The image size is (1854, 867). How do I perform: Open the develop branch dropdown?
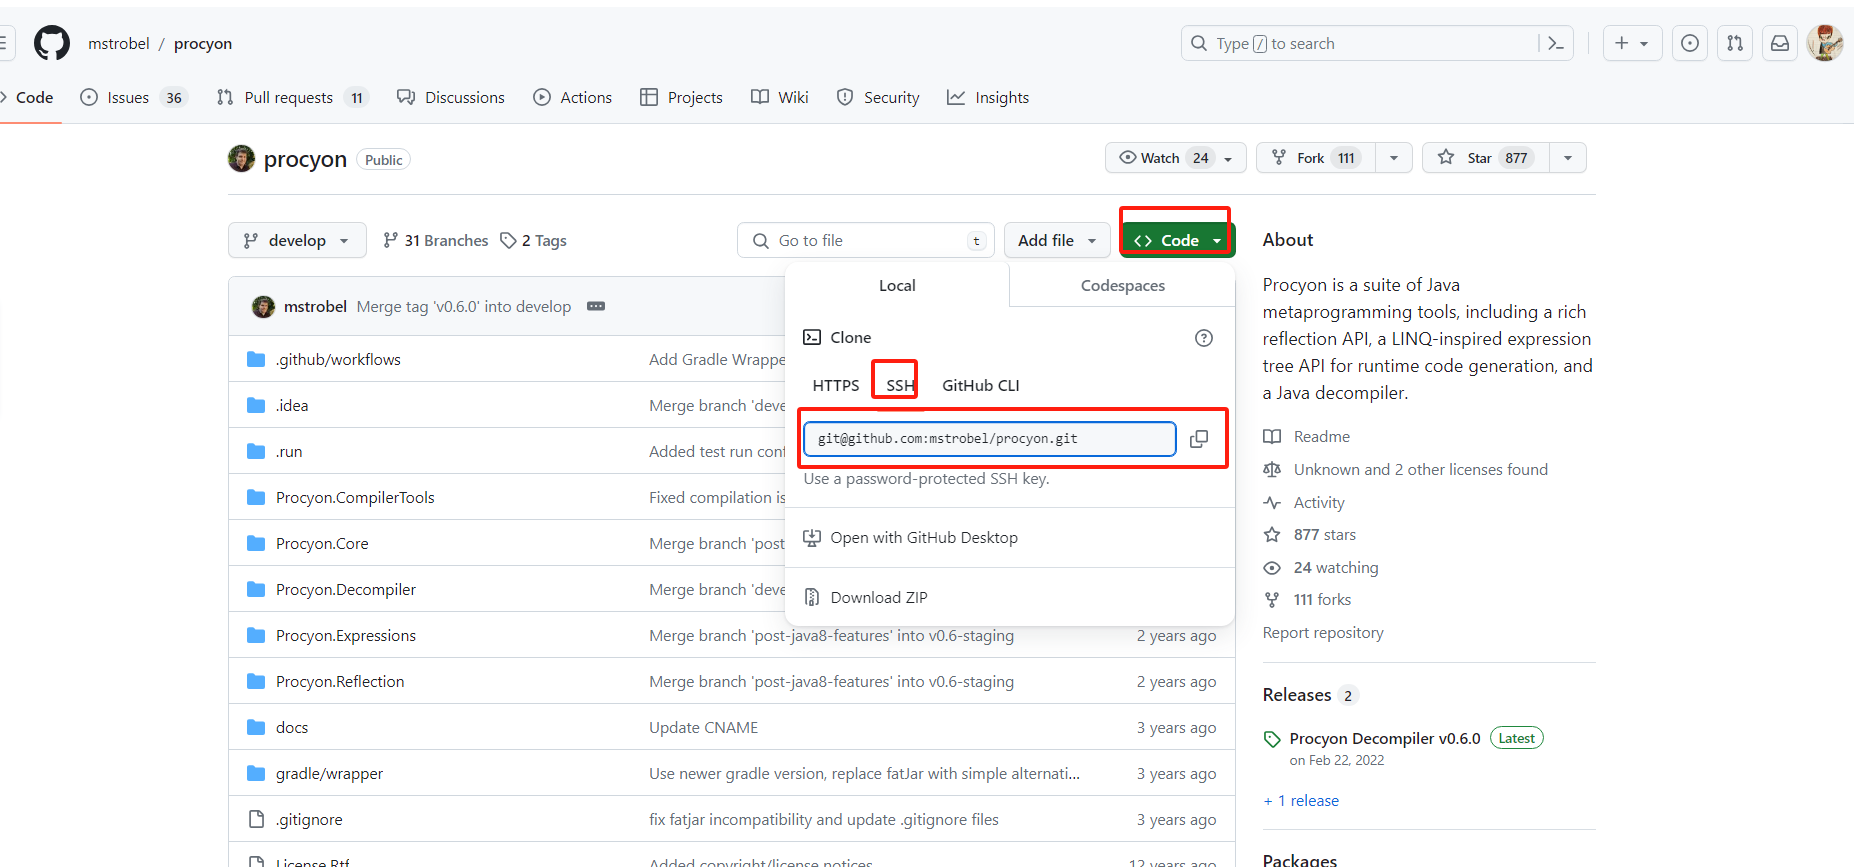(x=297, y=240)
